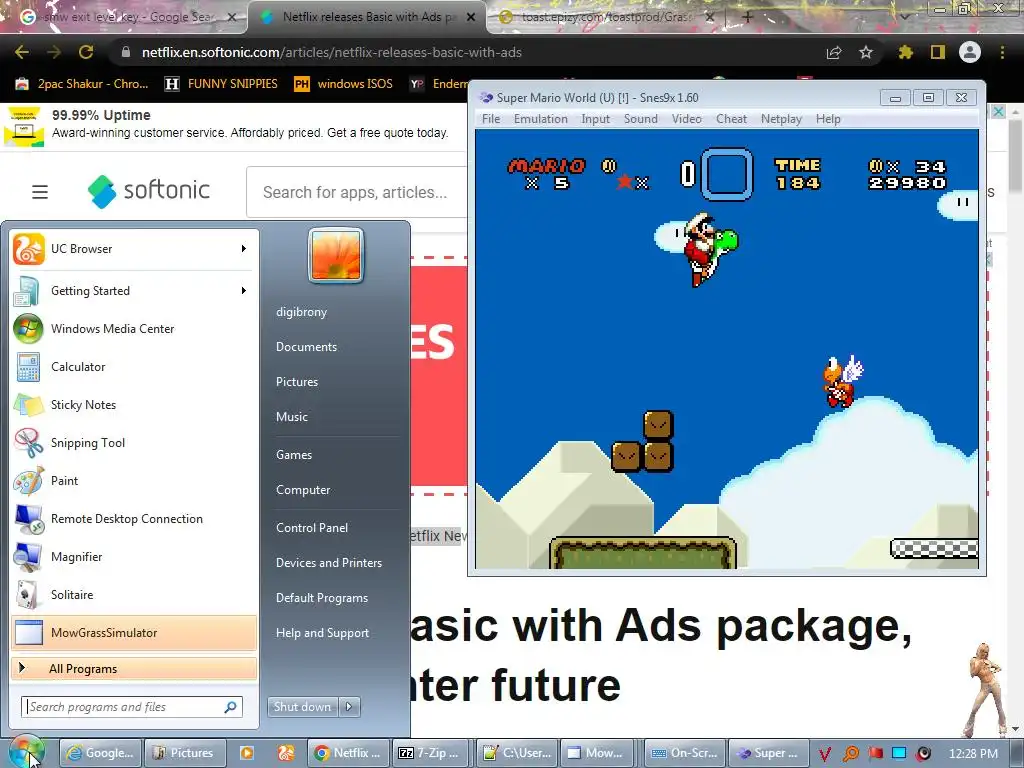Image resolution: width=1024 pixels, height=768 pixels.
Task: Open FUNNY SNIPPIES bookmark
Action: (221, 84)
